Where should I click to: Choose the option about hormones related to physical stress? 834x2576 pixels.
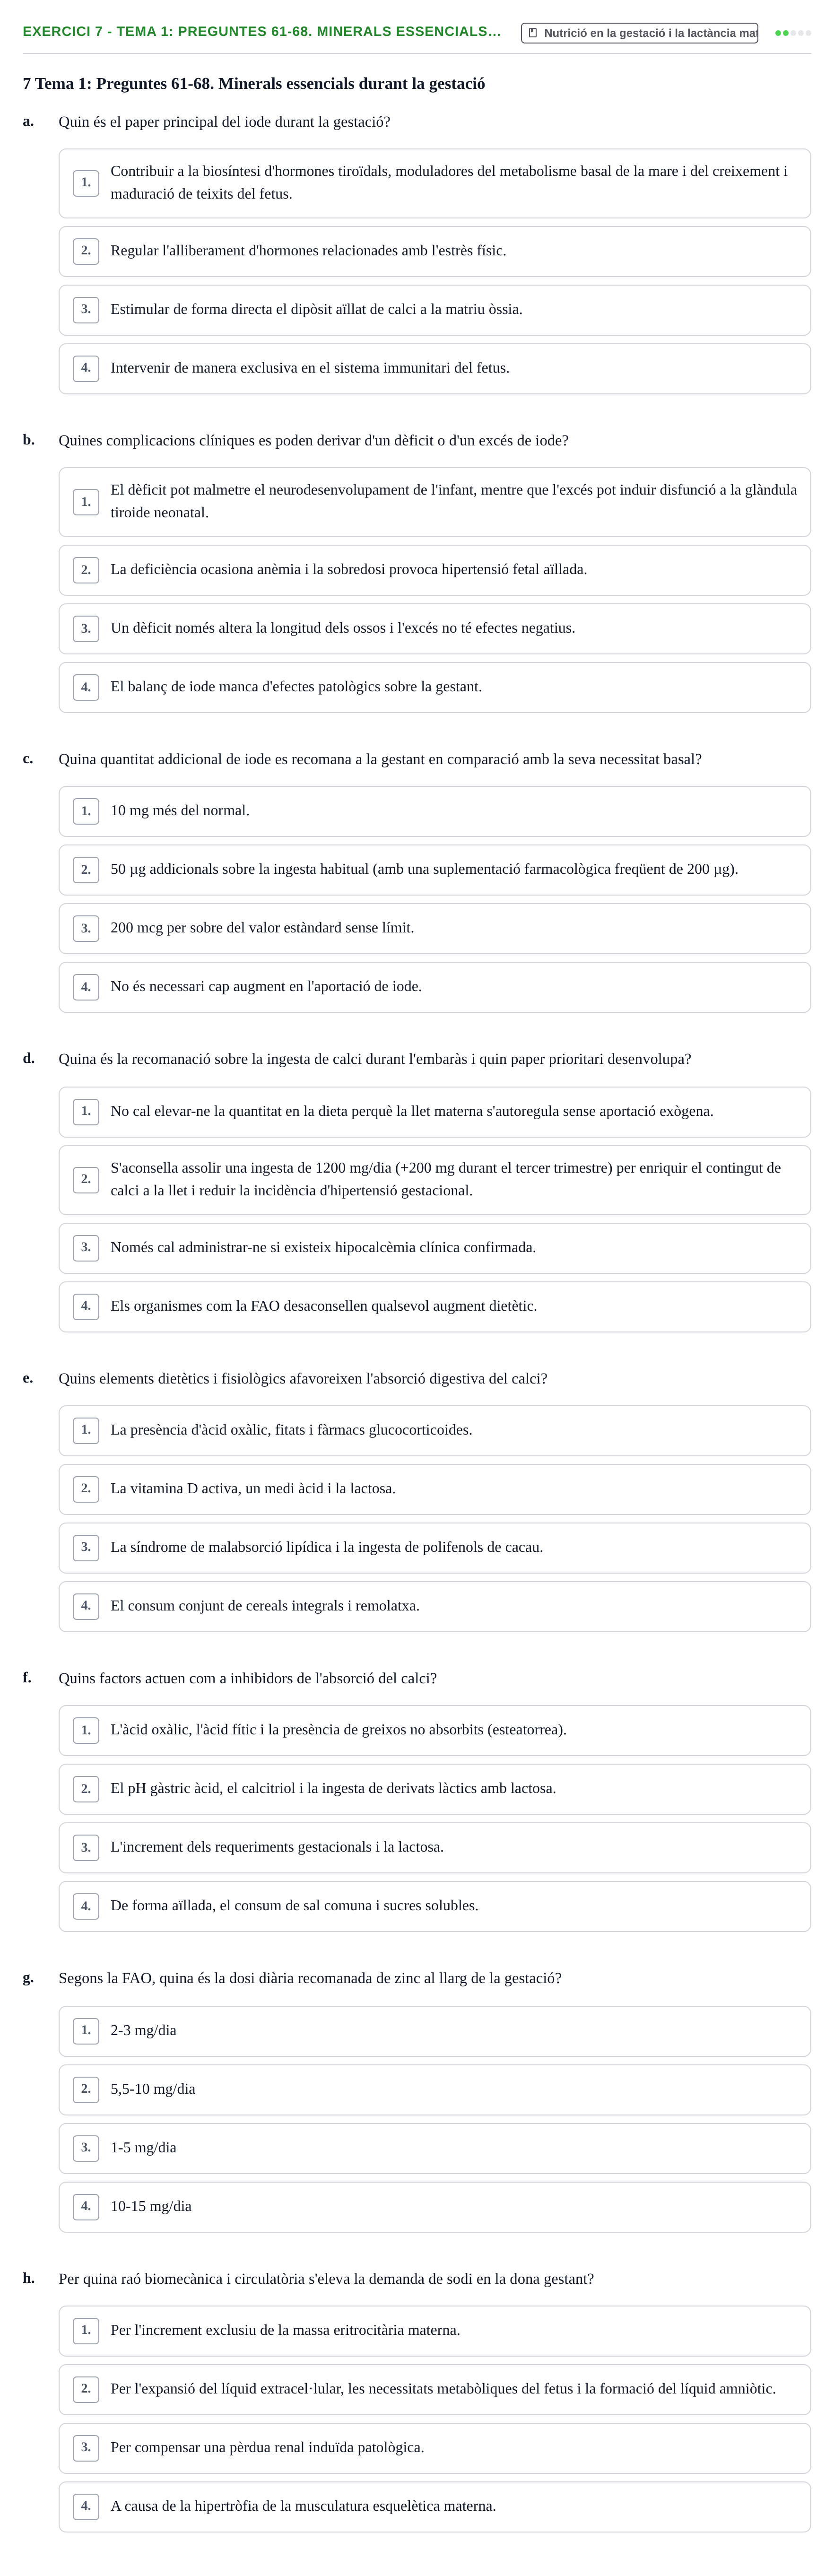[434, 251]
